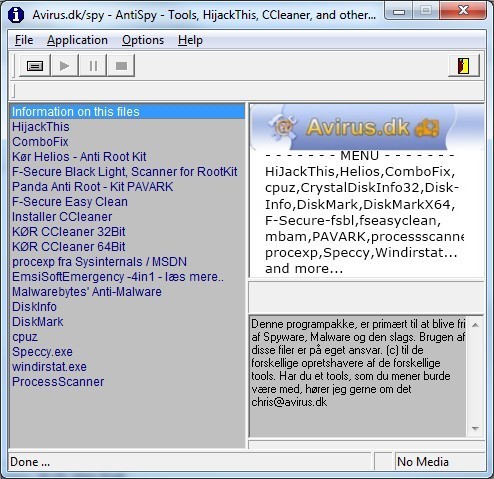Click the Stop toolbar button
Viewport: 494px width, 479px height.
121,66
